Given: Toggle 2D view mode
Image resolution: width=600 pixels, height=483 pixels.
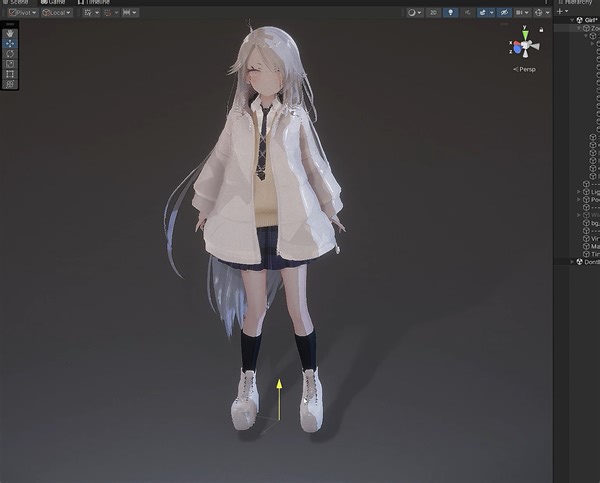Looking at the screenshot, I should pos(433,13).
